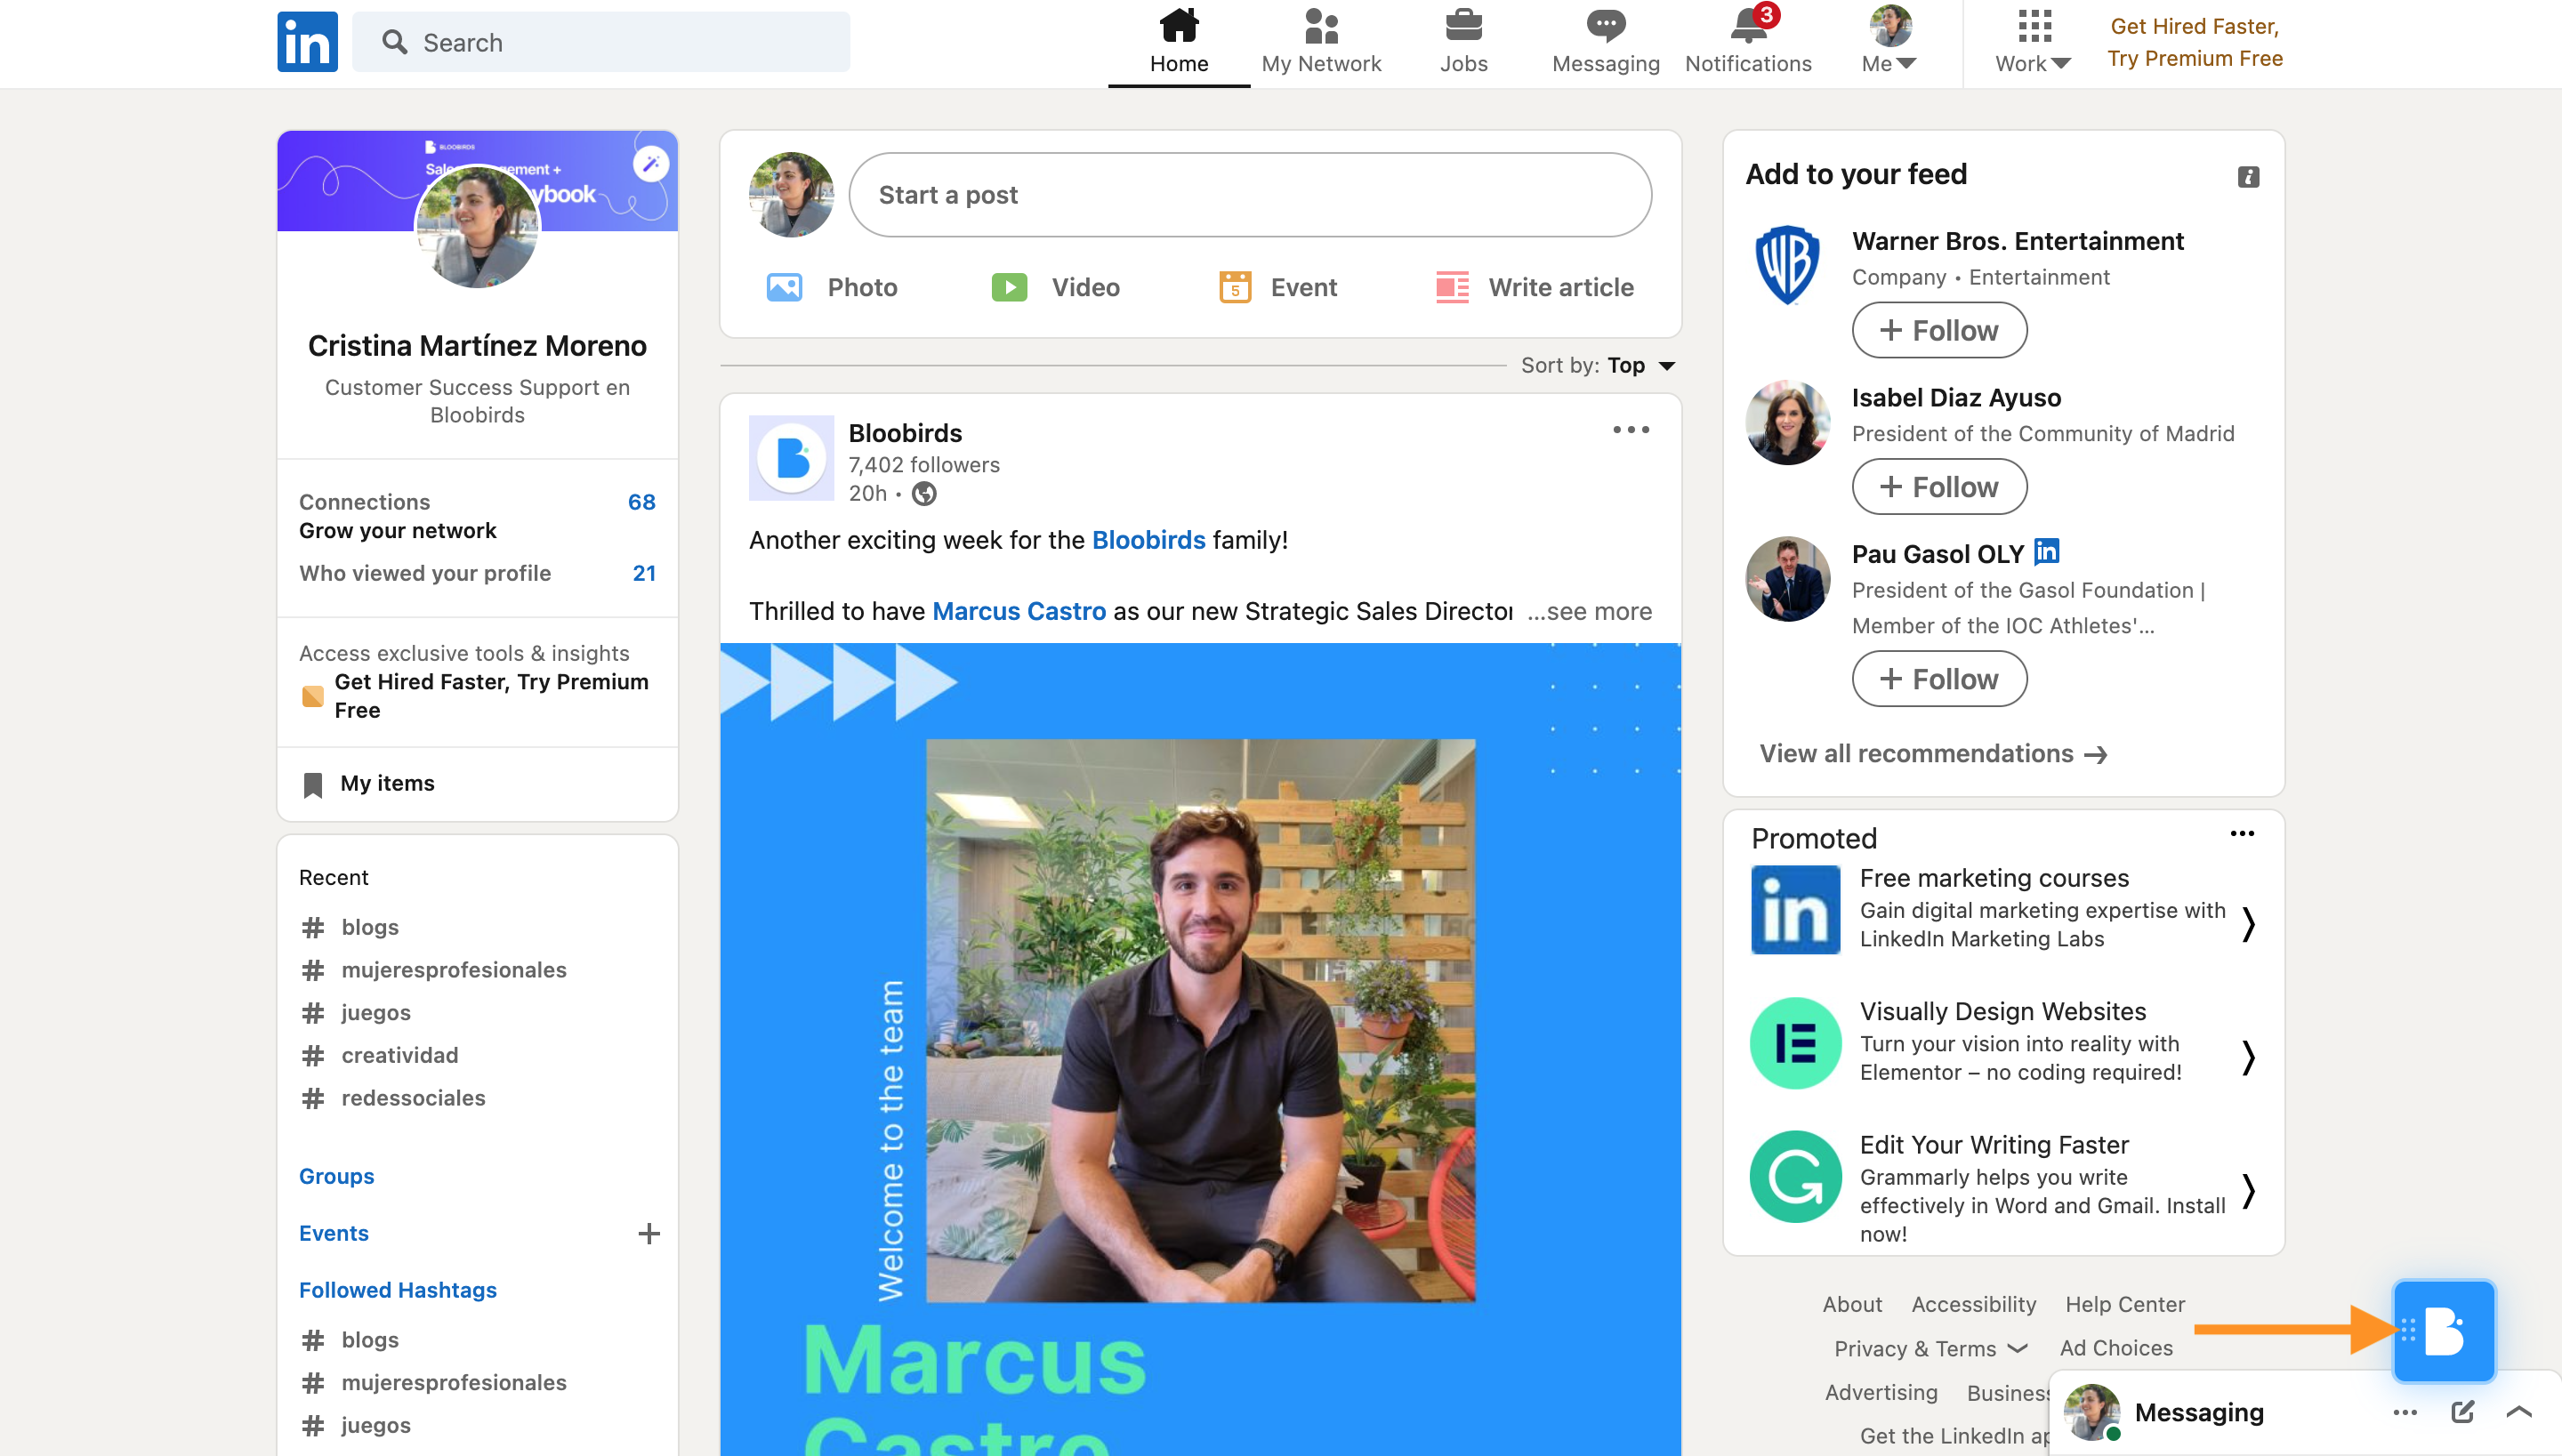
Task: Click Get Hired Faster, Try Premium Free in sidebar
Action: point(477,696)
